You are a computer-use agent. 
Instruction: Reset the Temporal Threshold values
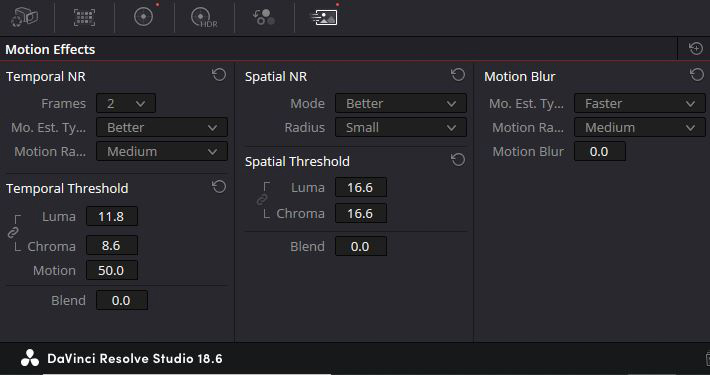pos(219,187)
